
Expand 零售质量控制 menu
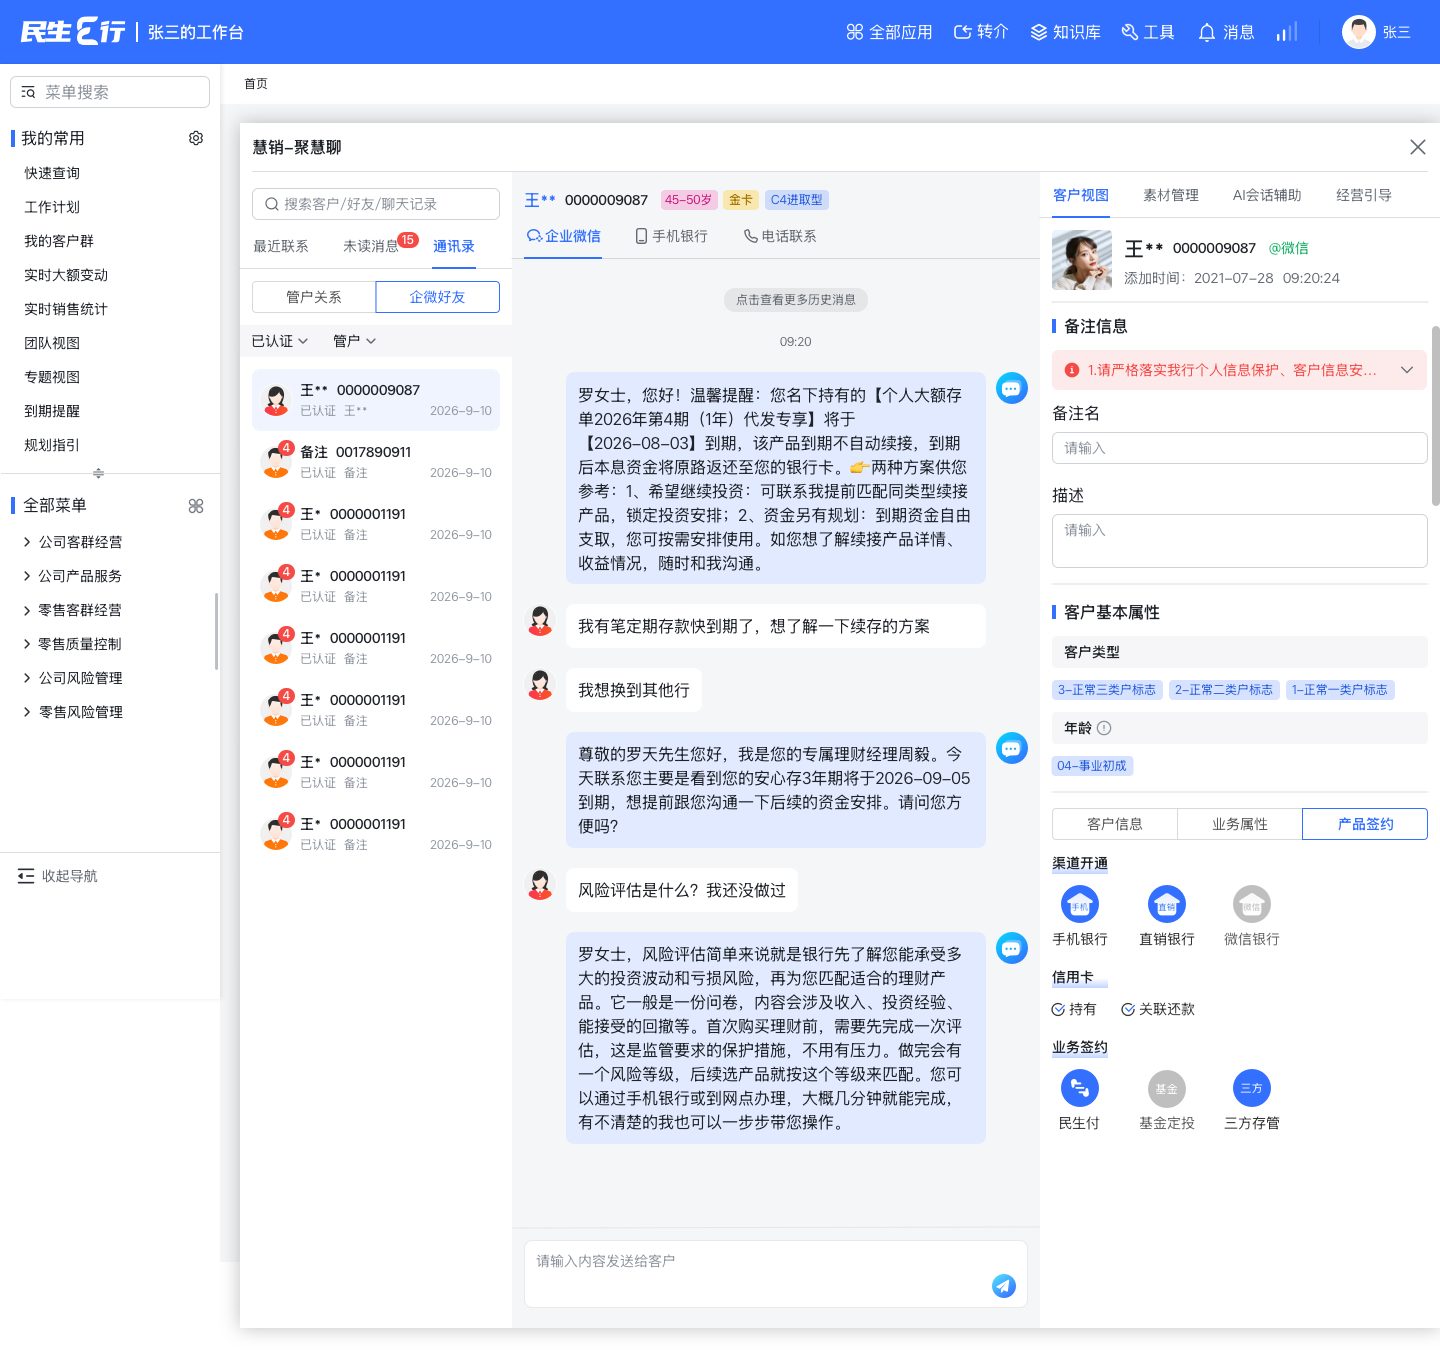pyautogui.click(x=72, y=644)
